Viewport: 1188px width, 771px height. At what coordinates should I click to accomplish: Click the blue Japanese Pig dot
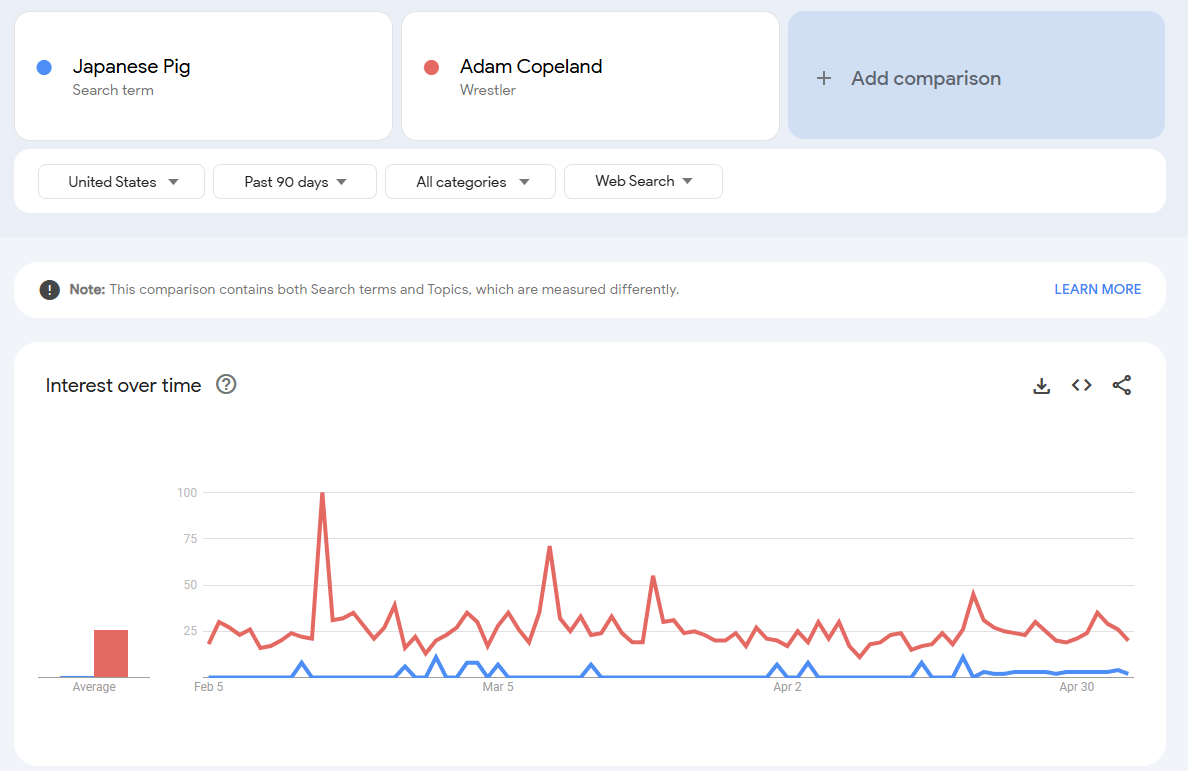click(44, 67)
